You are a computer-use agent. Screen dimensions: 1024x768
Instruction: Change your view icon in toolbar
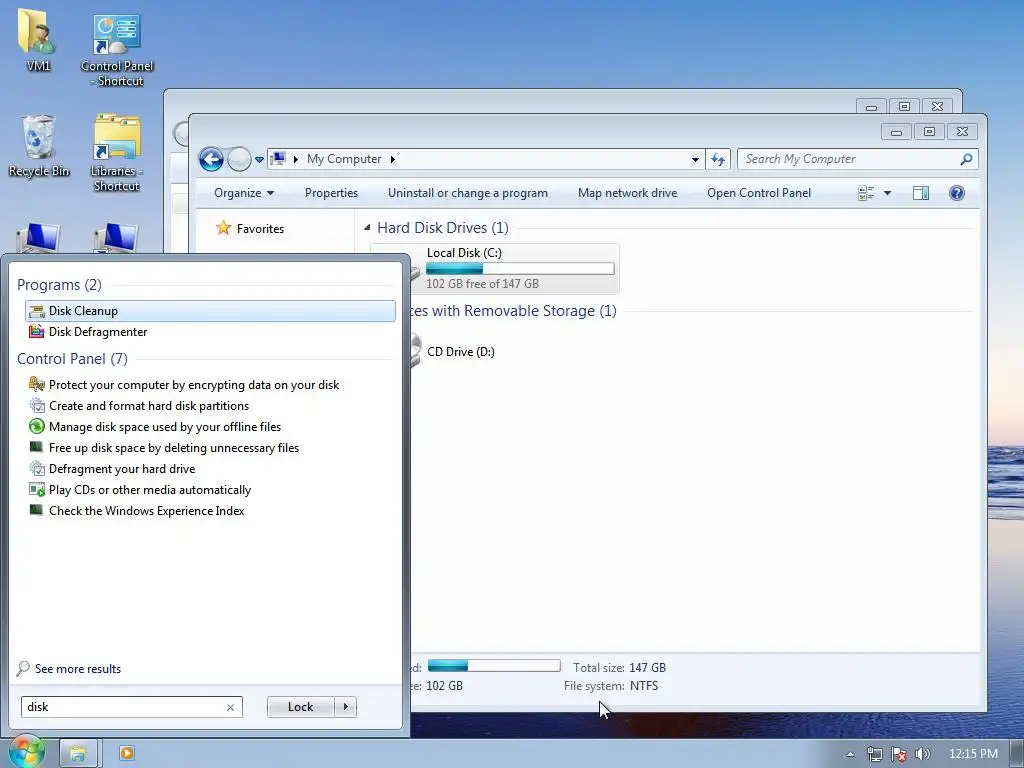coord(866,193)
